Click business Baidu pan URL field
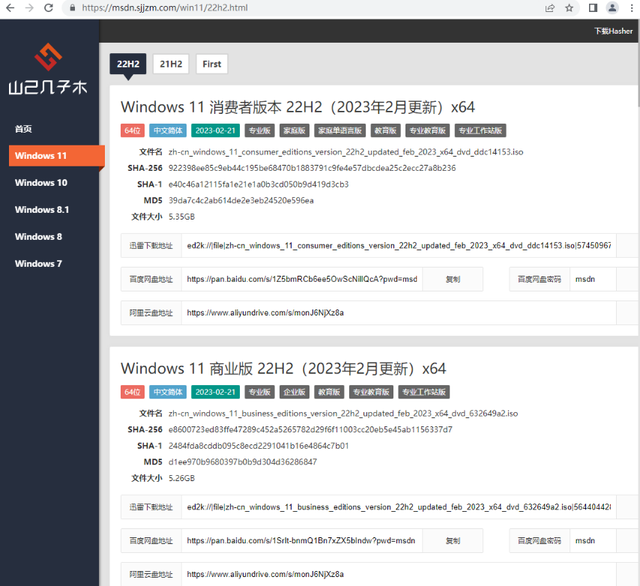Screen dimensions: 640x586 (302, 541)
